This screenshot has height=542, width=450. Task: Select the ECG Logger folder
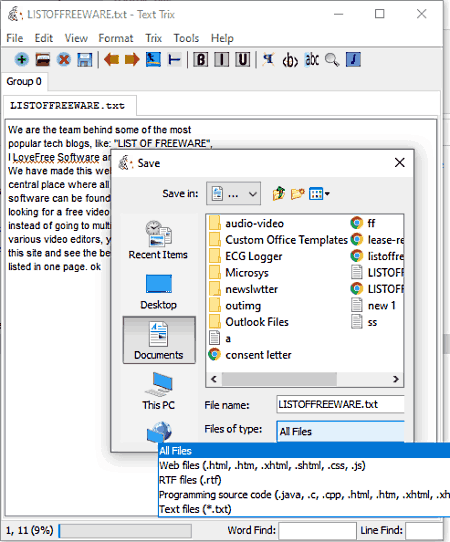(x=246, y=256)
